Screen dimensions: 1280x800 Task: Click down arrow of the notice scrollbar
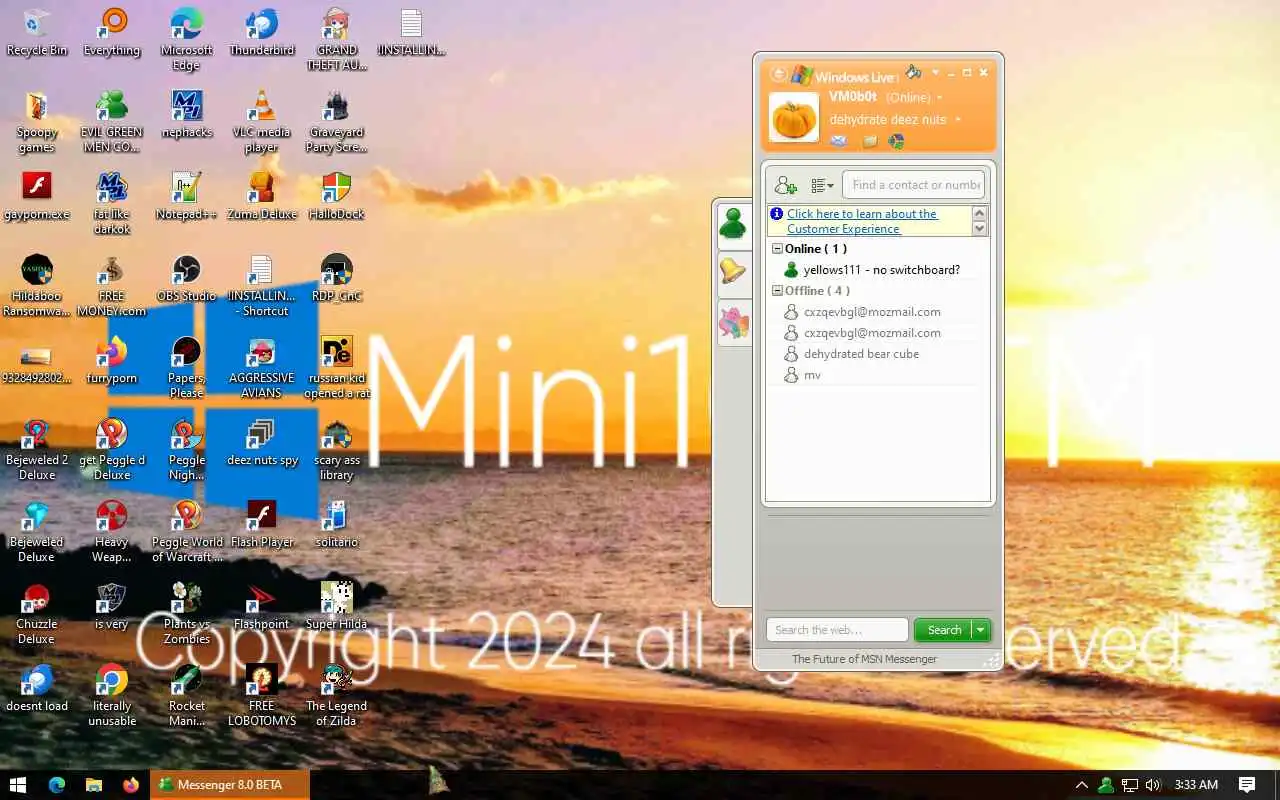980,229
